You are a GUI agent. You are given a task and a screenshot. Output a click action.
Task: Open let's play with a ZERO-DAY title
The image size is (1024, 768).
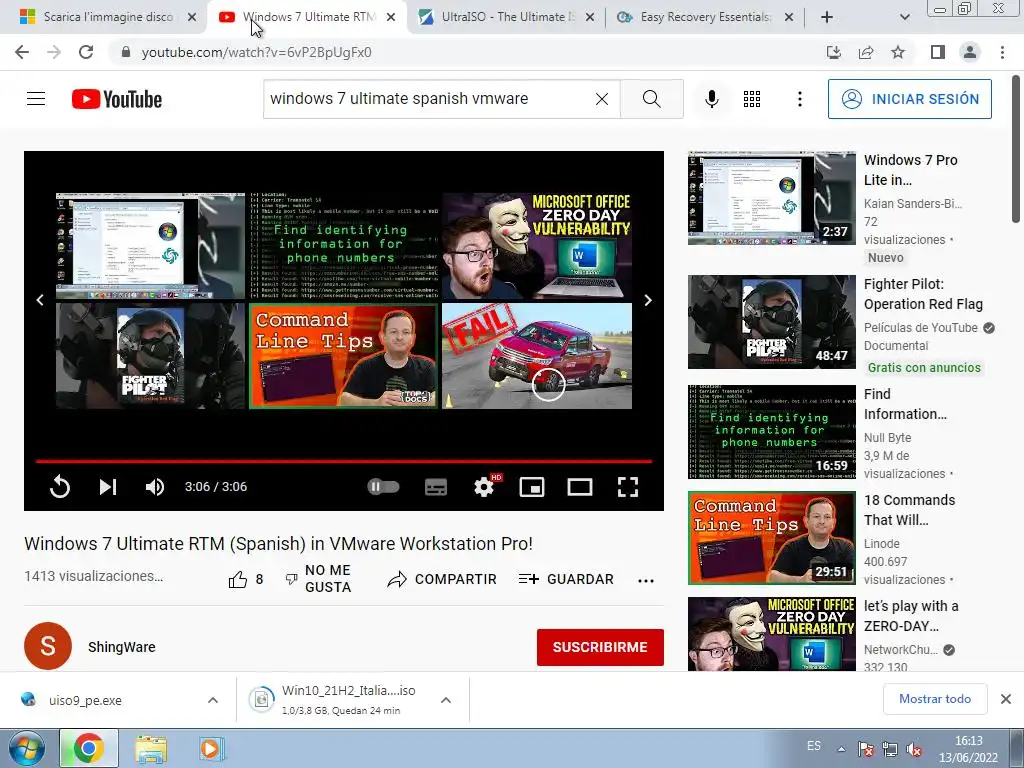(911, 616)
